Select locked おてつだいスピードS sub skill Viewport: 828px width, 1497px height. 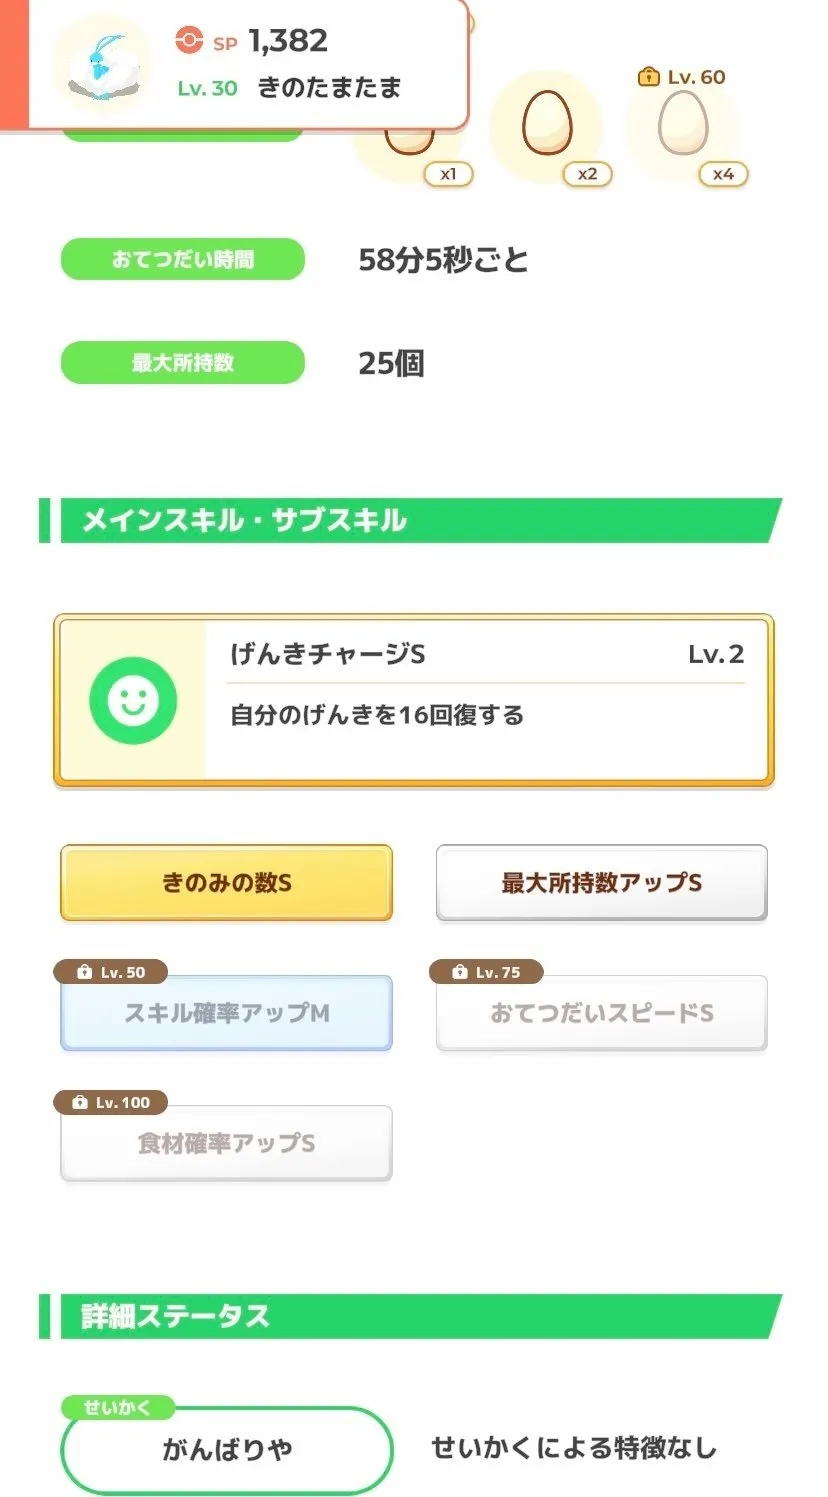601,1014
